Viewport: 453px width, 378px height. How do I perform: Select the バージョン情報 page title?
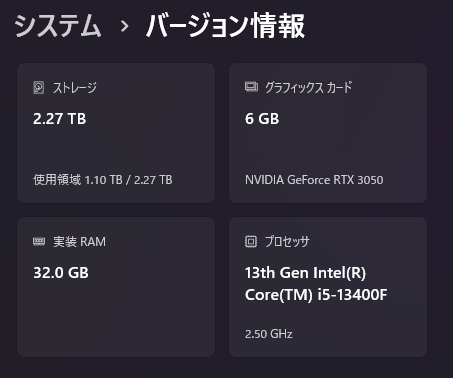225,26
